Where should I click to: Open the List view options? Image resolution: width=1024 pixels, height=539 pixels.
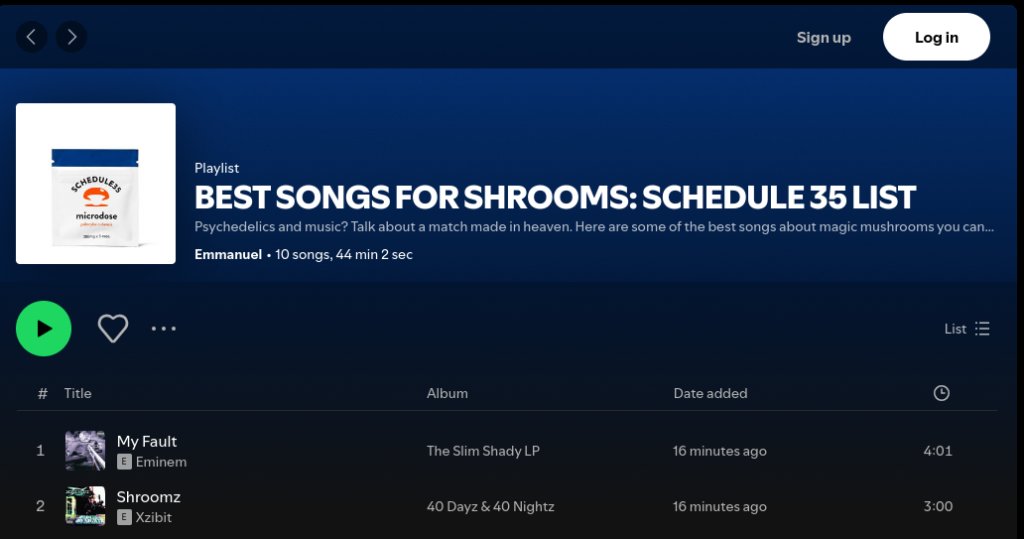coord(967,329)
